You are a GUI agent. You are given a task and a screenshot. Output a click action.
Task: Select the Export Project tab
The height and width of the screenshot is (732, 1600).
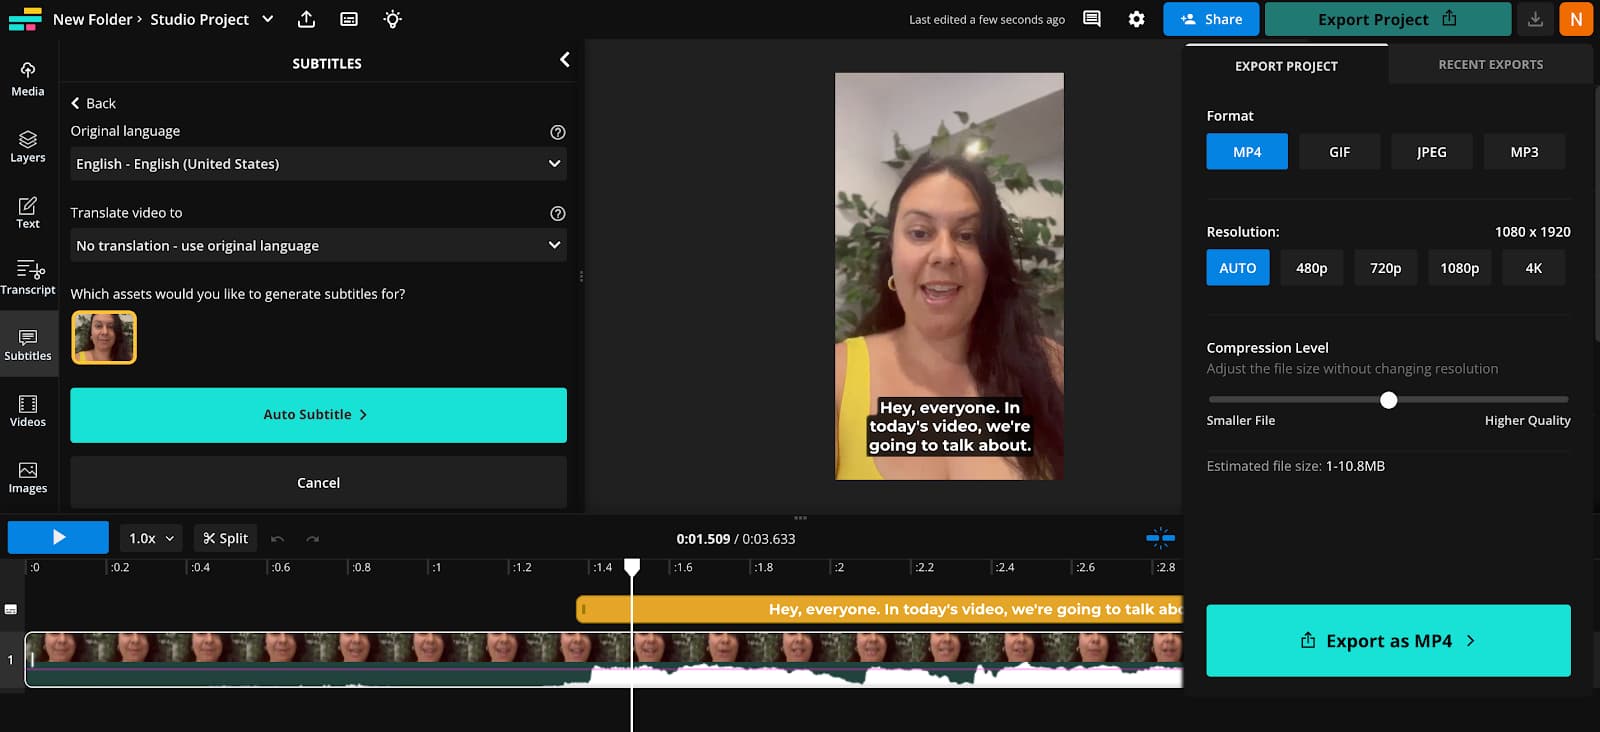[1286, 66]
